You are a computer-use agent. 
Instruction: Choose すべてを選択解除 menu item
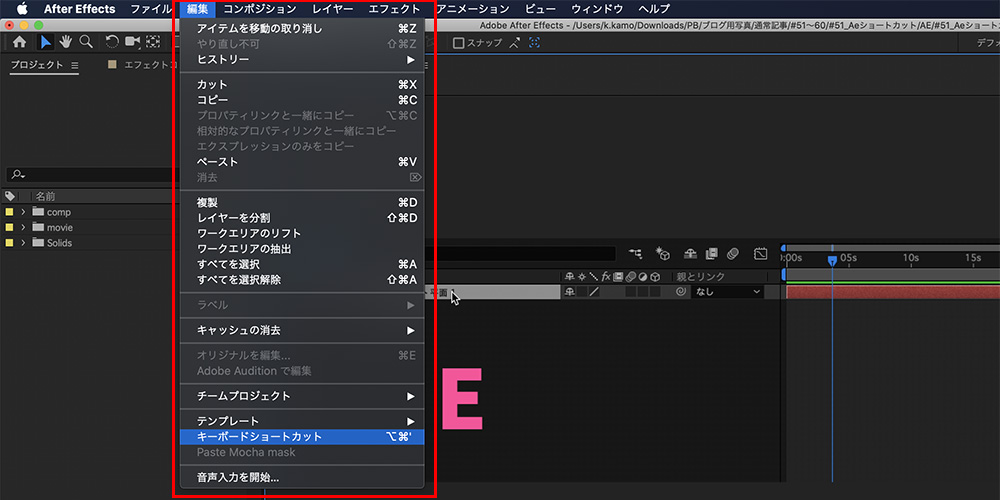coord(302,279)
